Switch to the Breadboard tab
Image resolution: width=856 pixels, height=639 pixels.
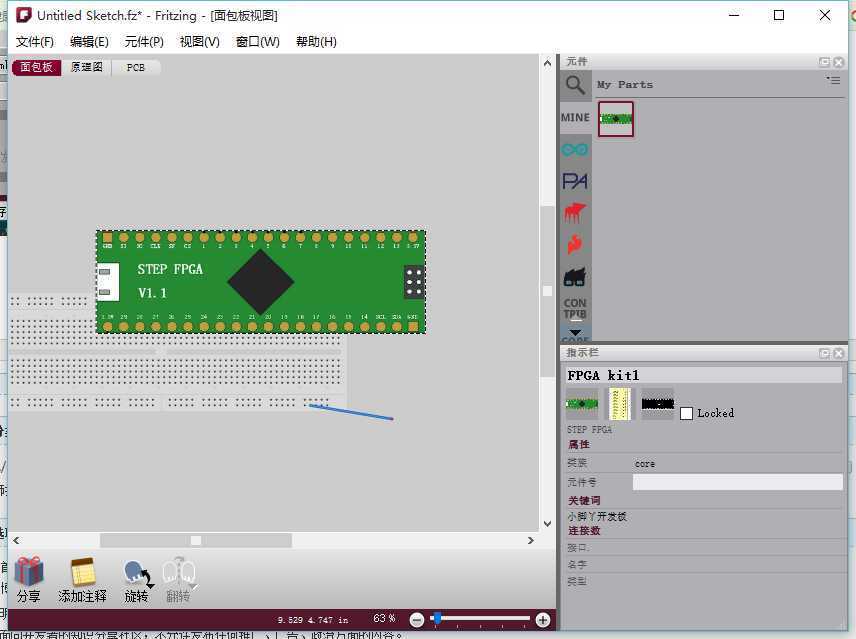coord(36,67)
